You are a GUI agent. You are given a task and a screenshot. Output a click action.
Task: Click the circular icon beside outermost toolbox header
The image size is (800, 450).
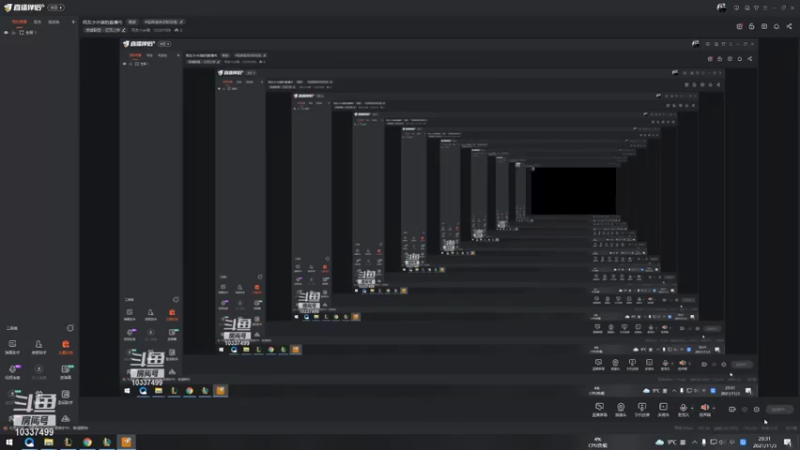(x=70, y=328)
